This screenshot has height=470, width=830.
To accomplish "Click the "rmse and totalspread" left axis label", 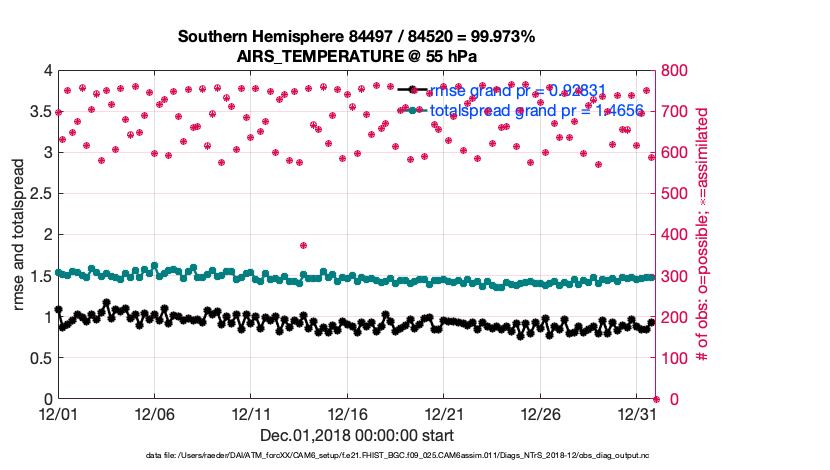I will coord(19,234).
